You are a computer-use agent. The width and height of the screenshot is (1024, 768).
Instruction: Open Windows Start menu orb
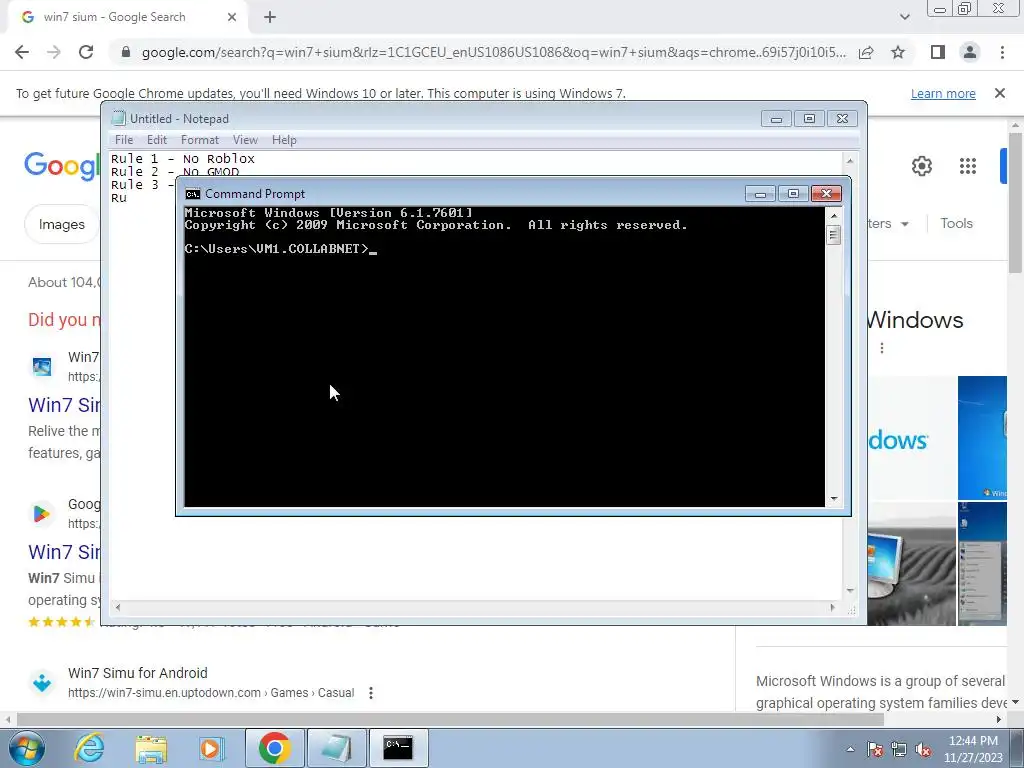click(x=27, y=748)
